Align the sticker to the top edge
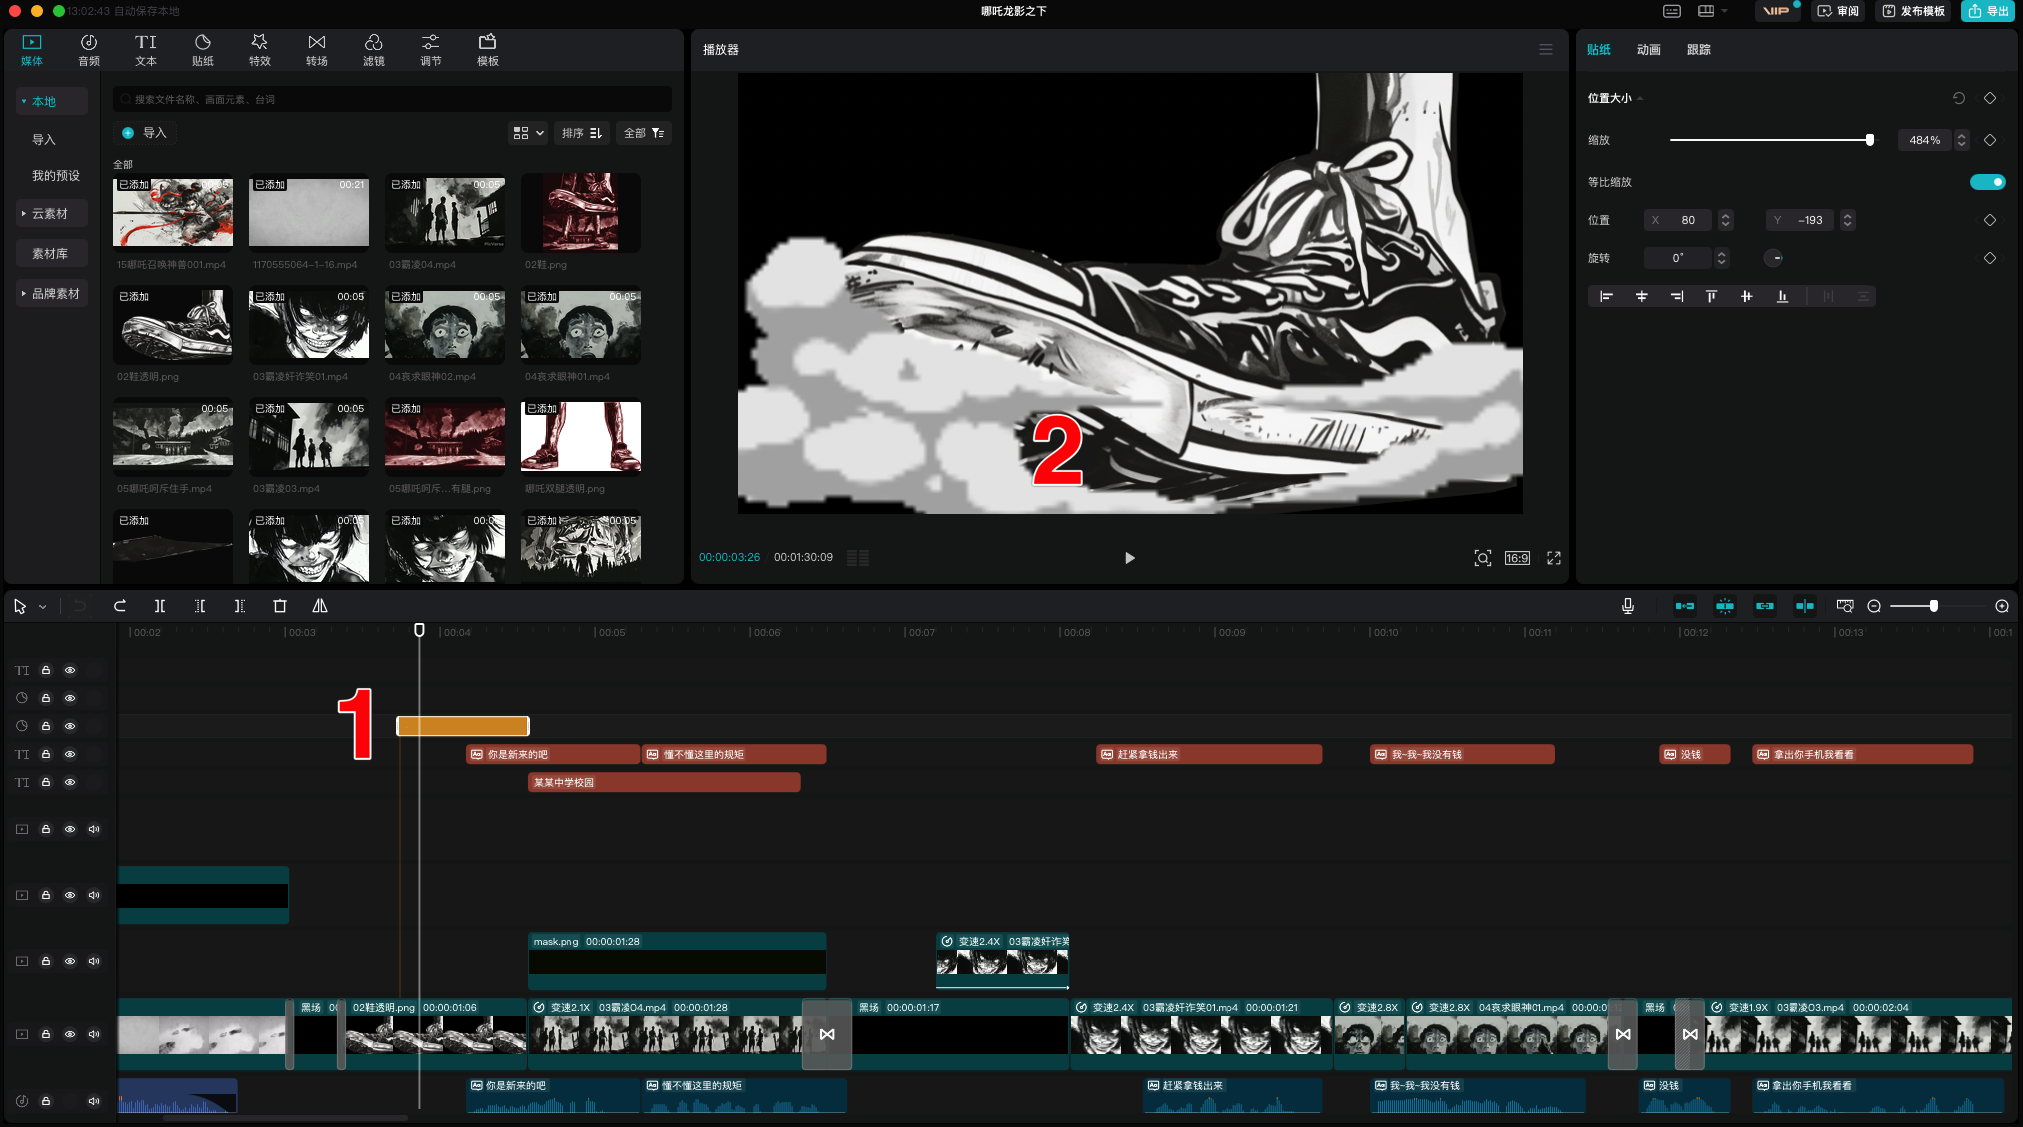Viewport: 2023px width, 1127px height. pos(1711,296)
